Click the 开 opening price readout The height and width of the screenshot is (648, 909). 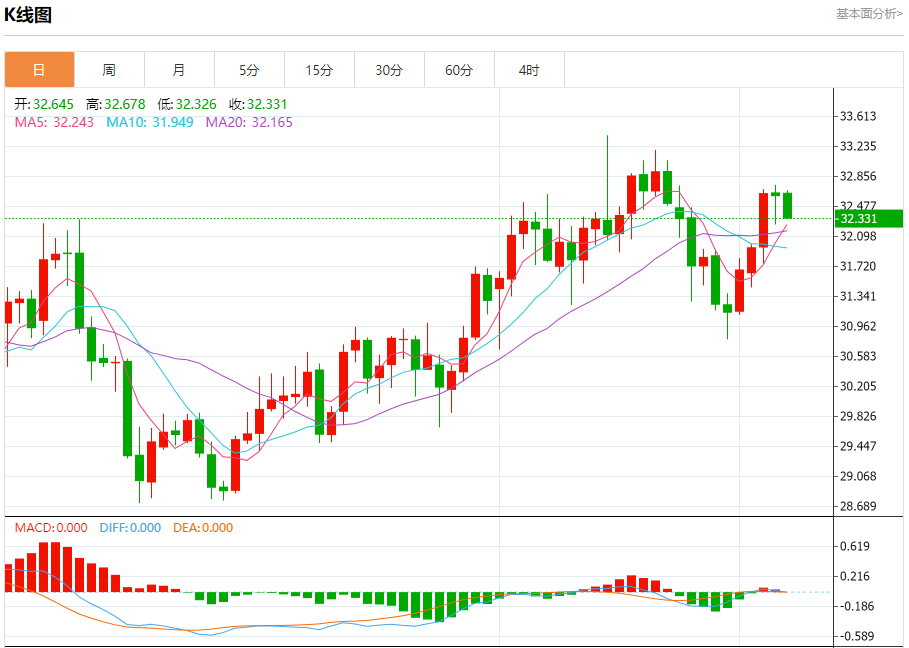tap(46, 104)
